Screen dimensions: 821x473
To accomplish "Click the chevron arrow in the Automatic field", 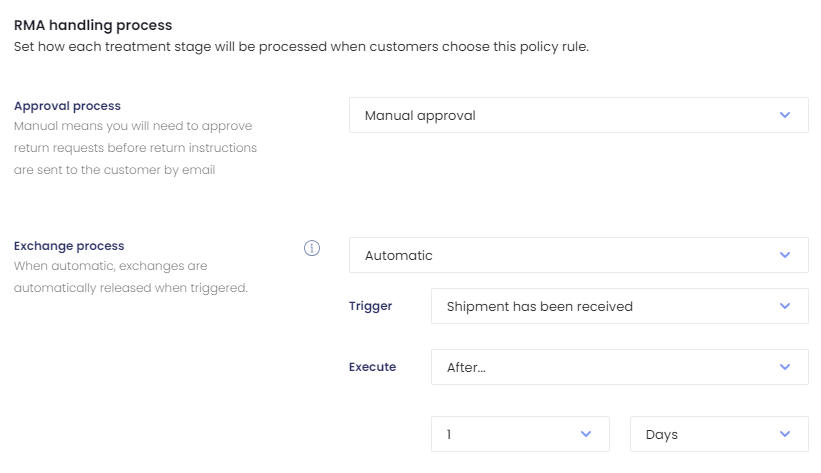I will click(784, 255).
